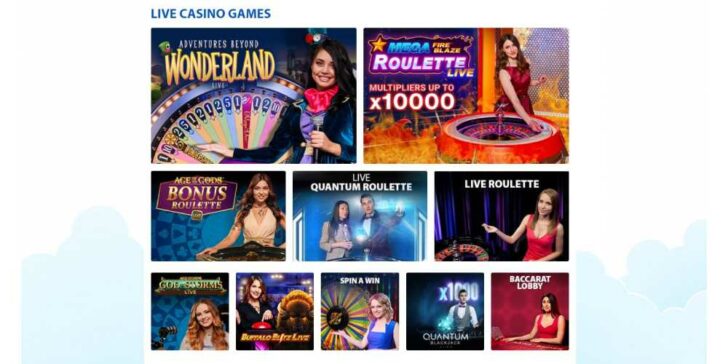Open the Baccarat Lobby
The image size is (728, 364).
pyautogui.click(x=530, y=311)
